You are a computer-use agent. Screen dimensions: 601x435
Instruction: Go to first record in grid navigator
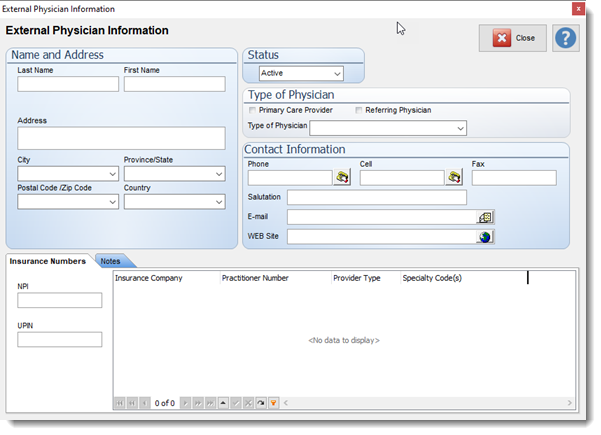coord(120,403)
